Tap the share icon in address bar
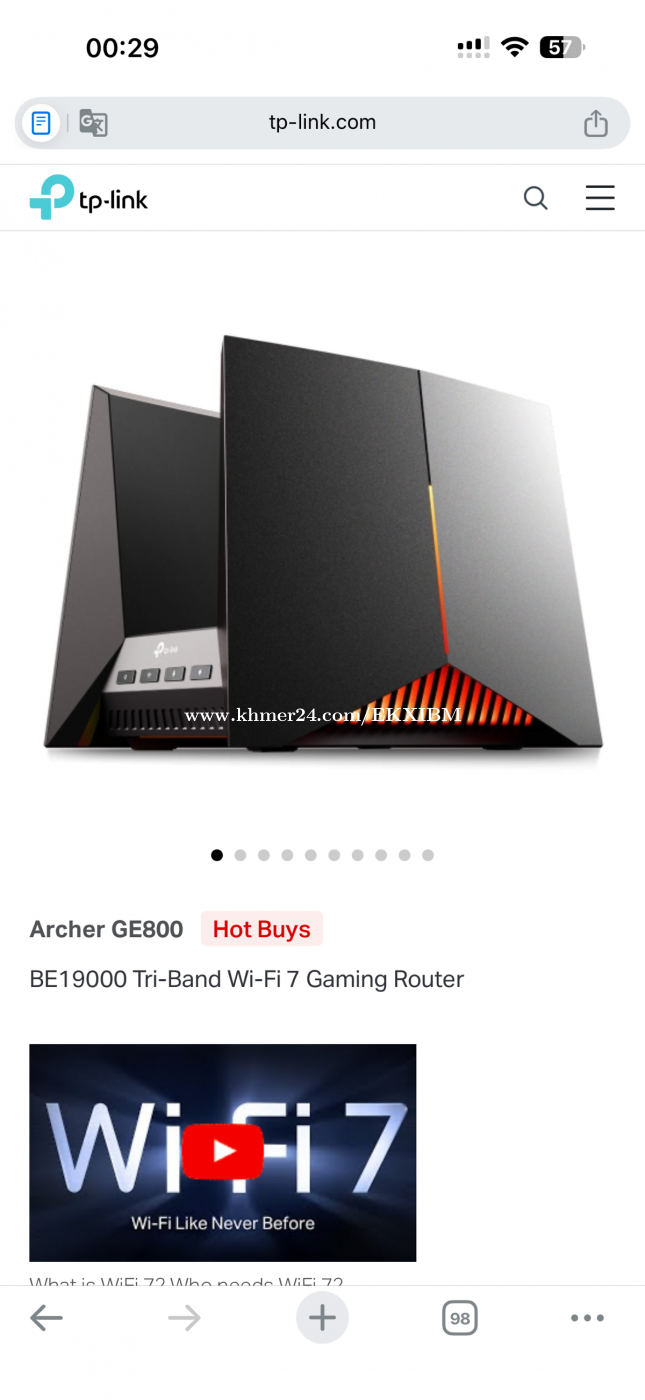This screenshot has height=1400, width=645. click(x=596, y=123)
